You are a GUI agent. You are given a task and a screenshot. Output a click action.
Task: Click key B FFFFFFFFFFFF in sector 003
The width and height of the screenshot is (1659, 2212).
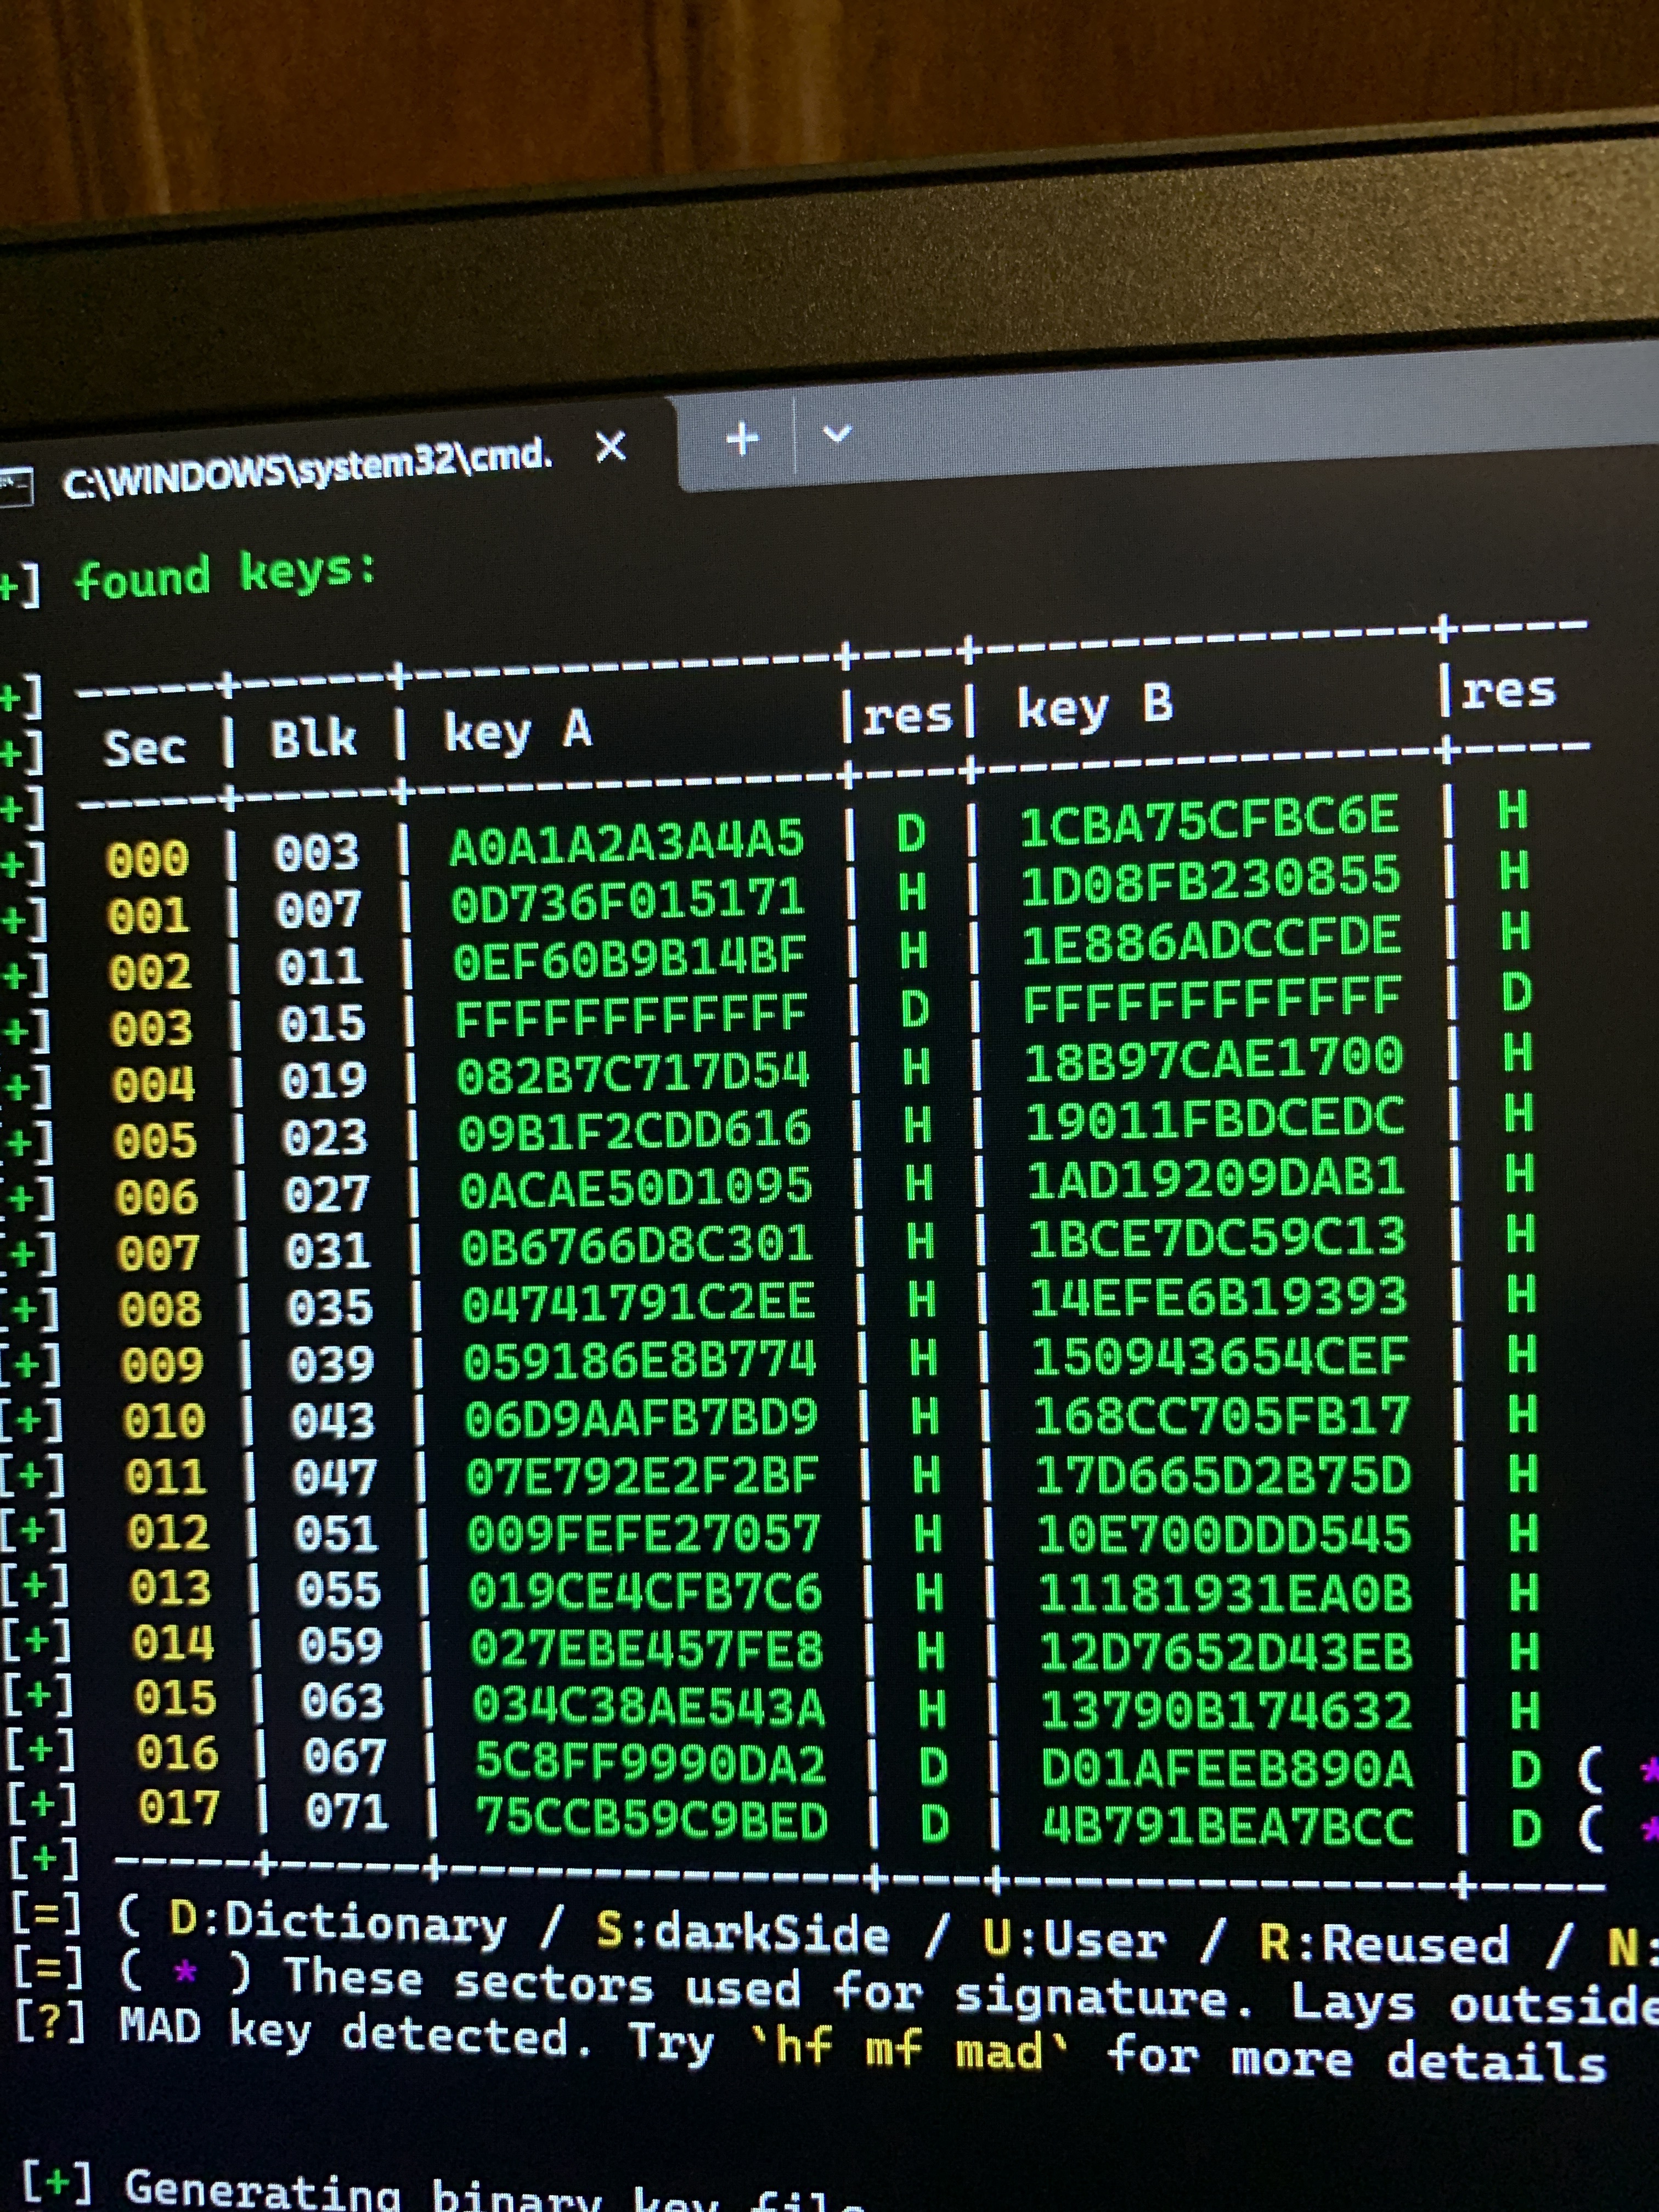tap(1212, 1000)
